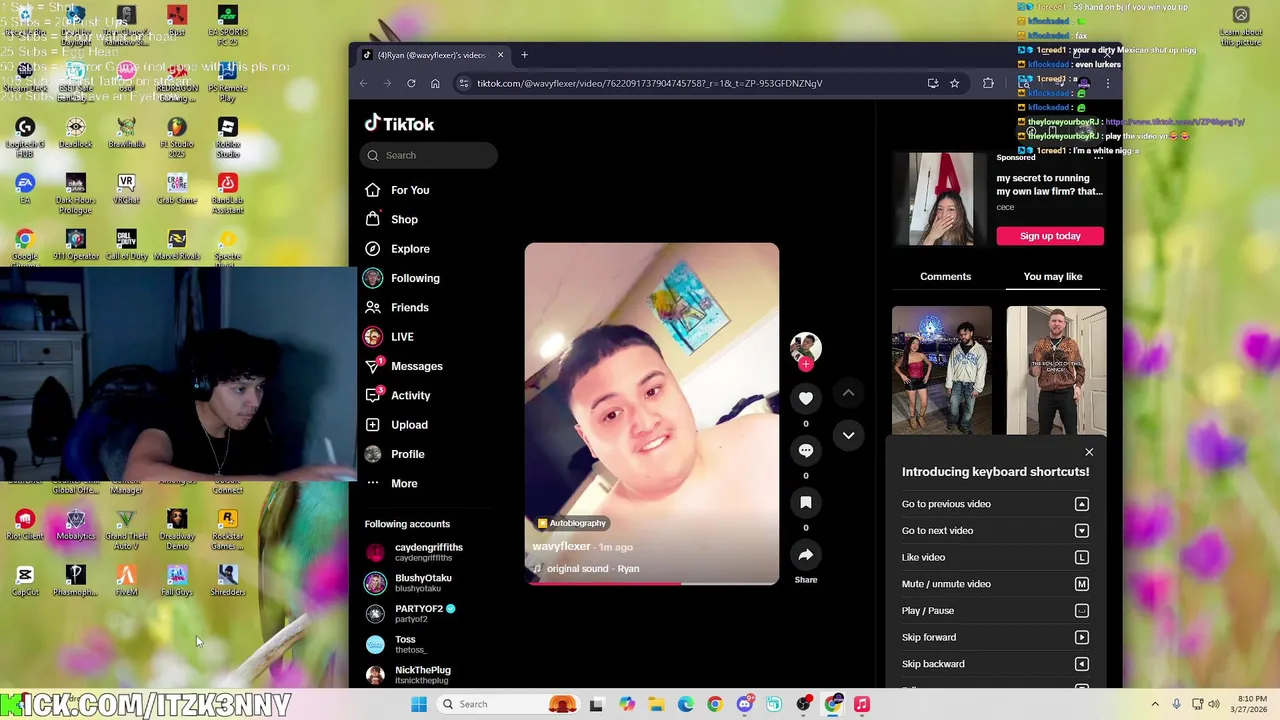Go to TikTok LIVE
1280x720 pixels.
[389, 337]
